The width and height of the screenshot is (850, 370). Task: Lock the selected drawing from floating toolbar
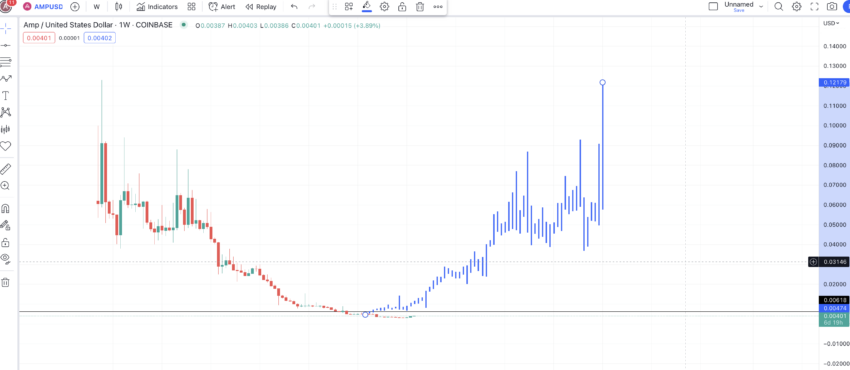[402, 7]
